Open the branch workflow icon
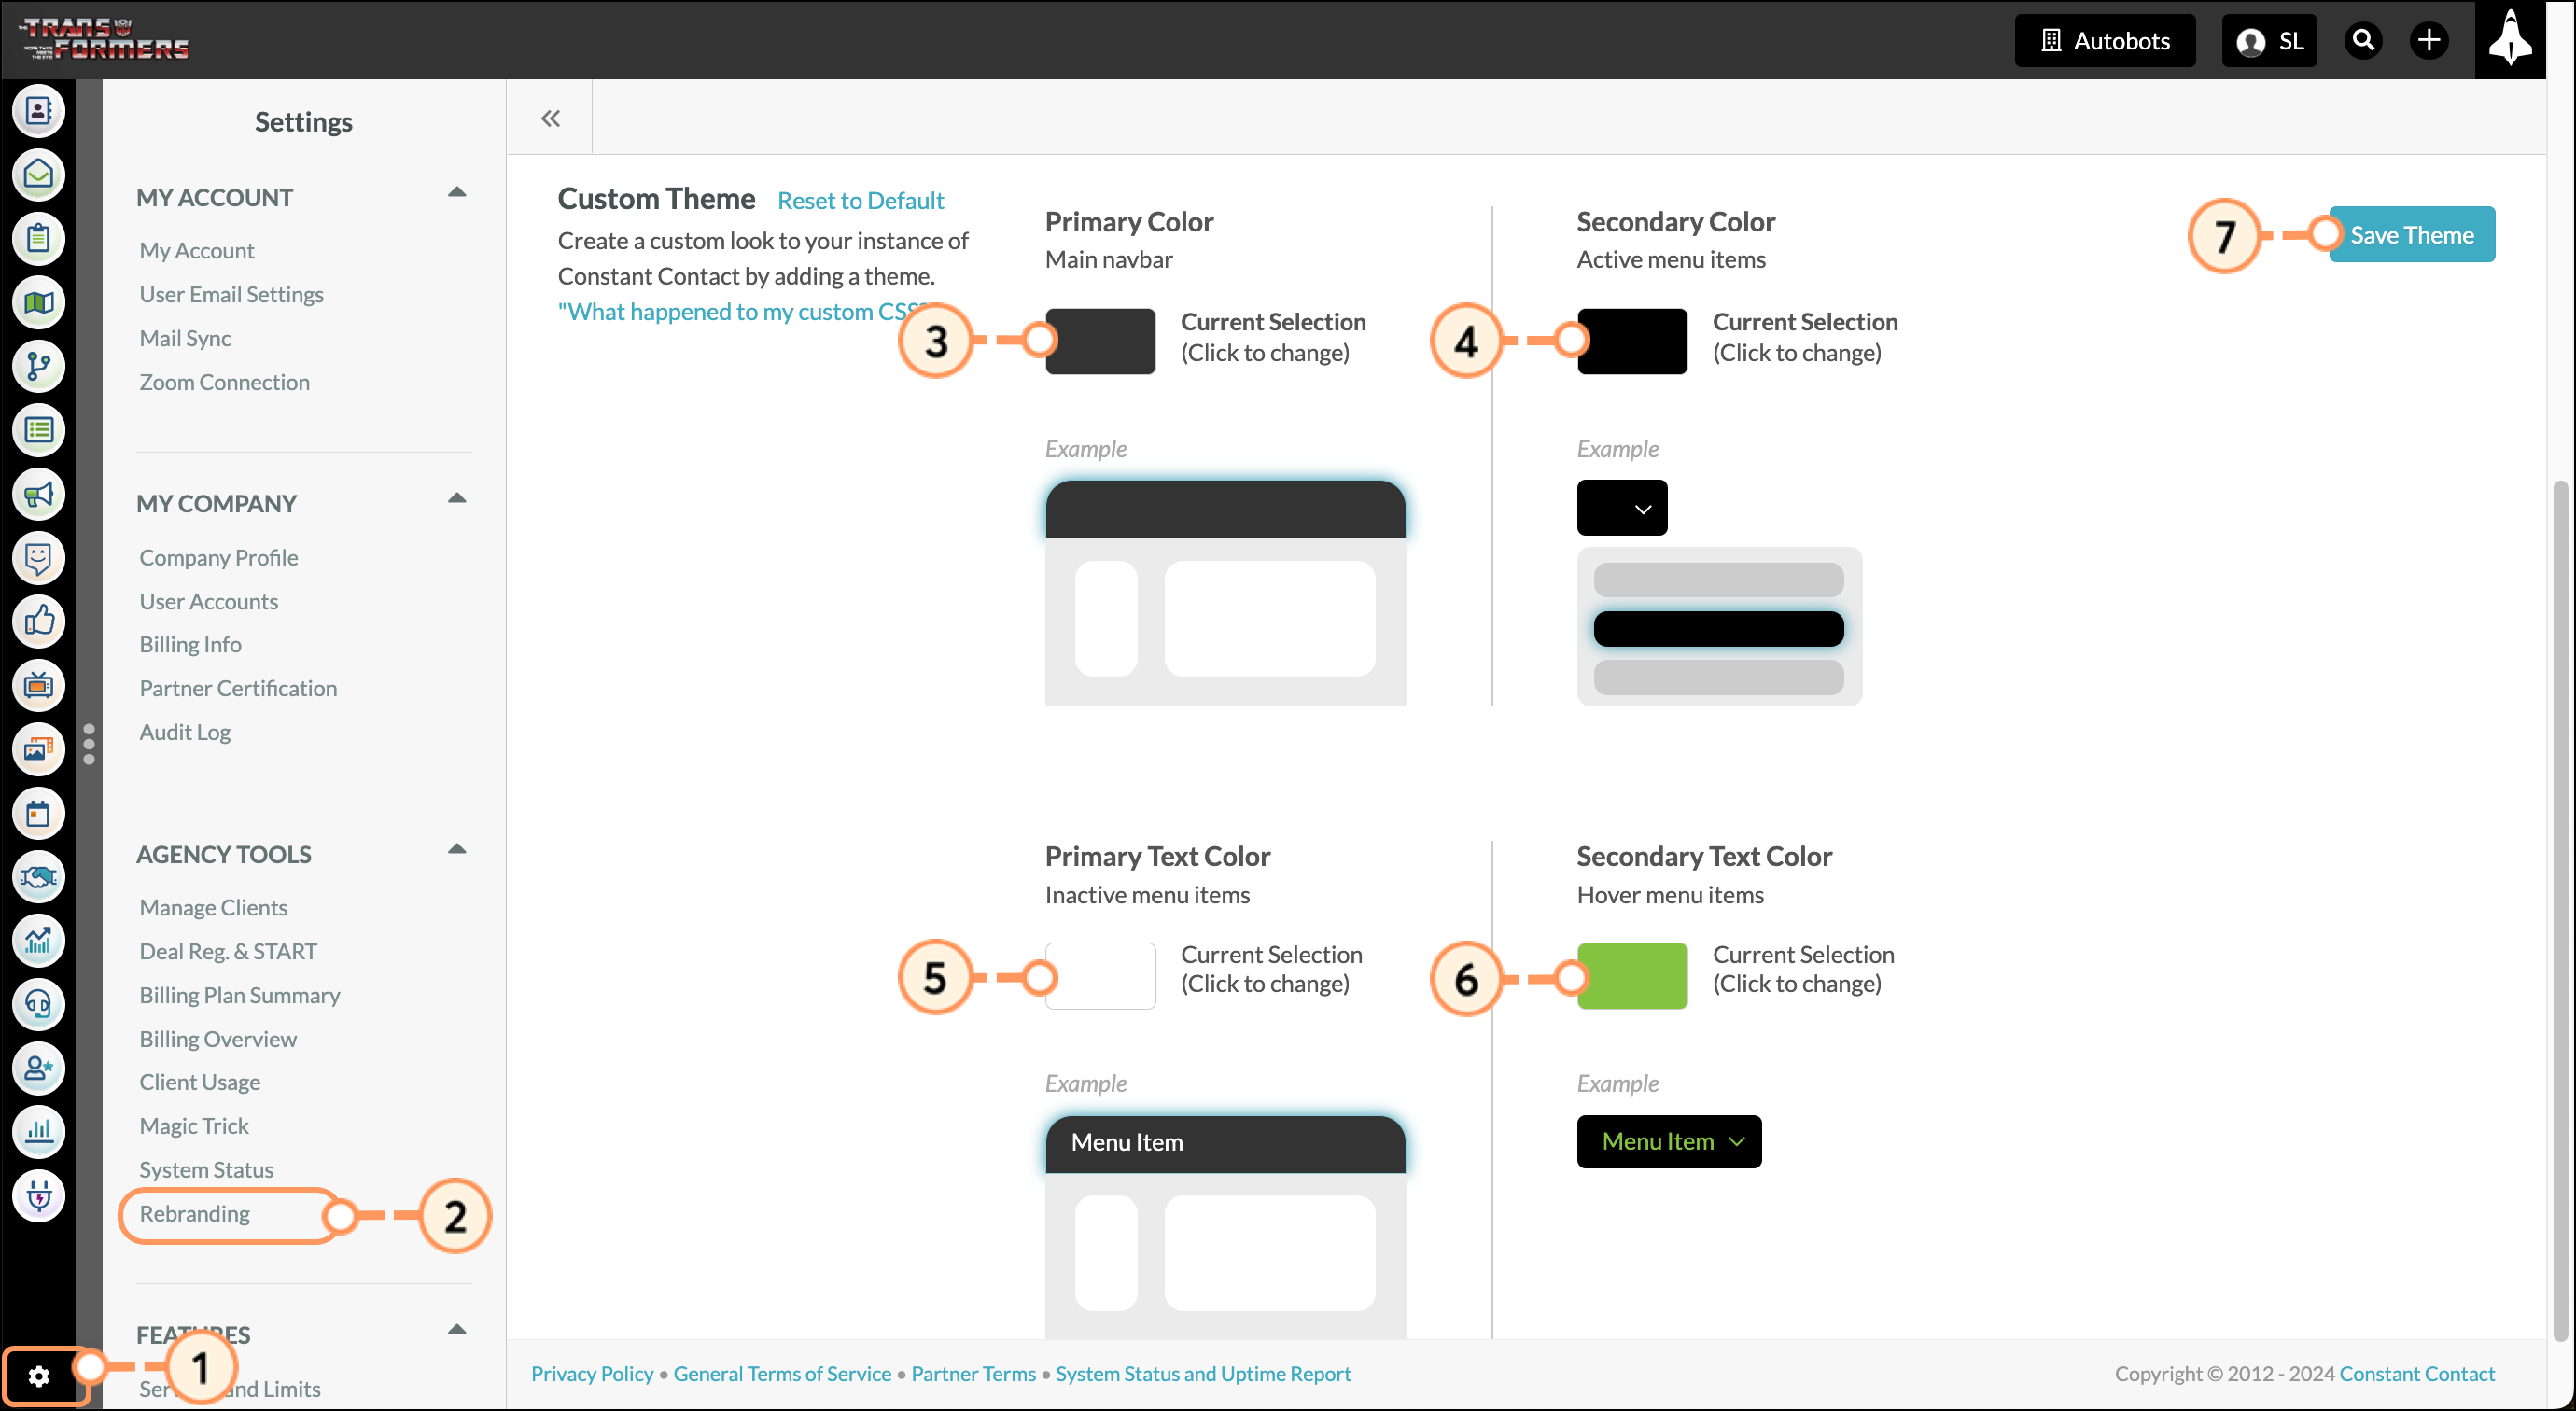Viewport: 2576px width, 1411px height. click(38, 367)
